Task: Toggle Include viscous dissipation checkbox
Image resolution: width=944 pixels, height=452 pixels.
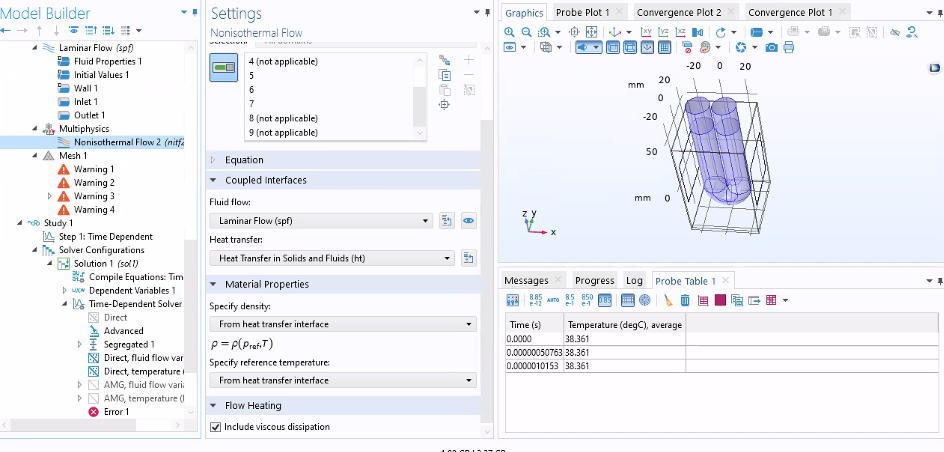Action: (216, 427)
